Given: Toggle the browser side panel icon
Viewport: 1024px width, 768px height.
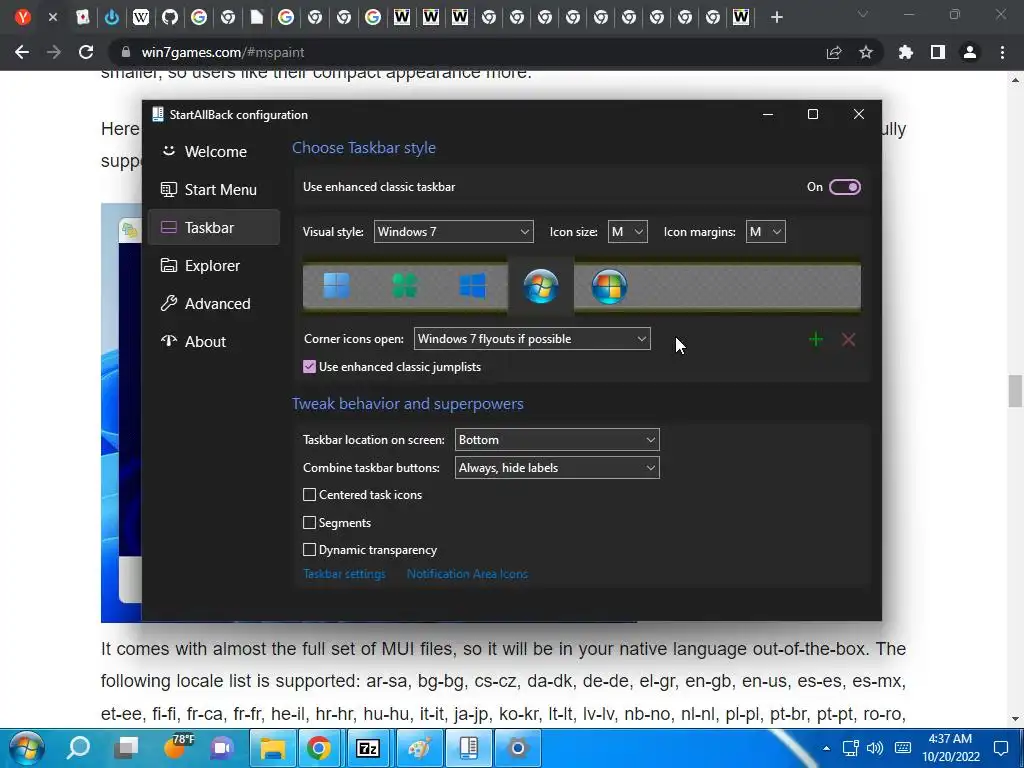Looking at the screenshot, I should pos(938,52).
